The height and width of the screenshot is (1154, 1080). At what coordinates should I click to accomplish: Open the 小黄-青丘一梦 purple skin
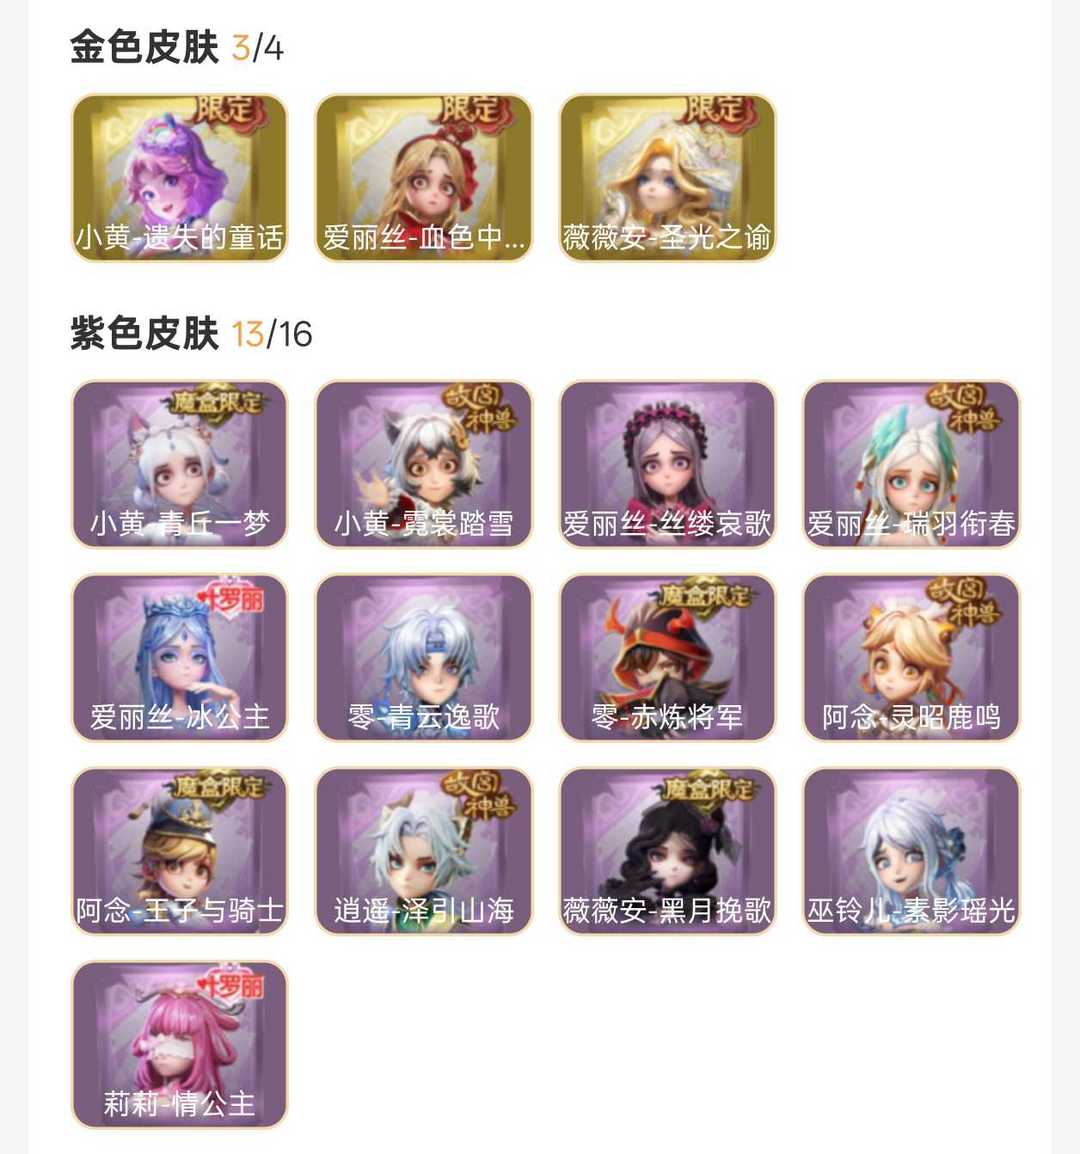point(180,464)
